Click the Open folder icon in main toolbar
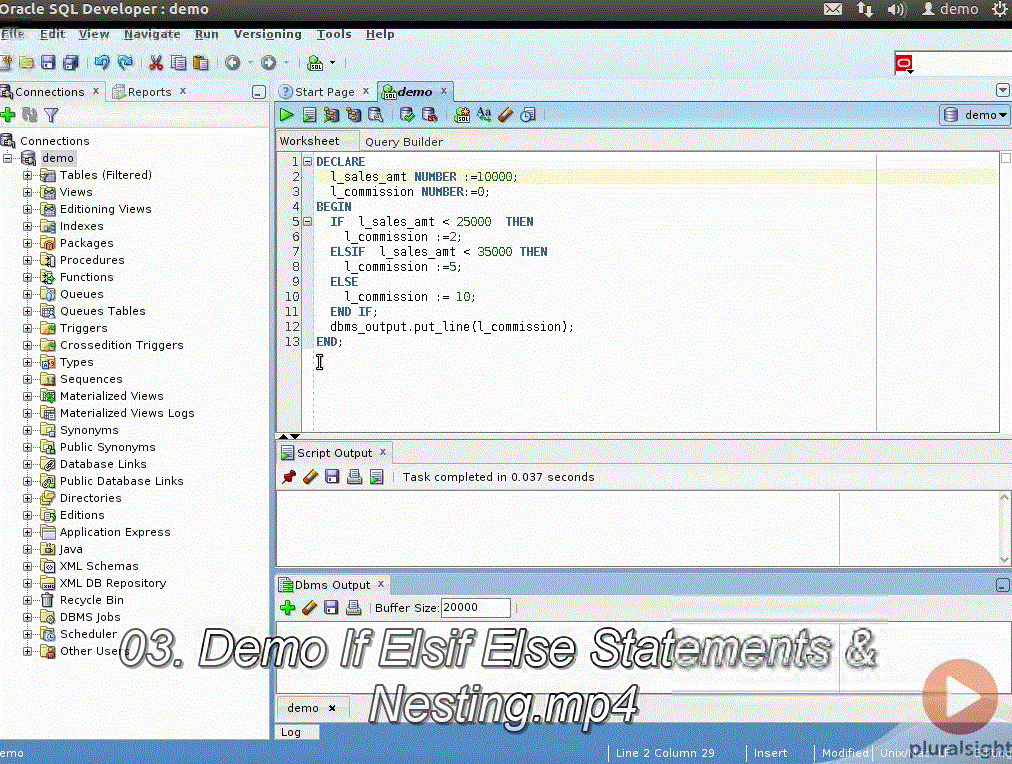The width and height of the screenshot is (1012, 764). click(x=26, y=63)
